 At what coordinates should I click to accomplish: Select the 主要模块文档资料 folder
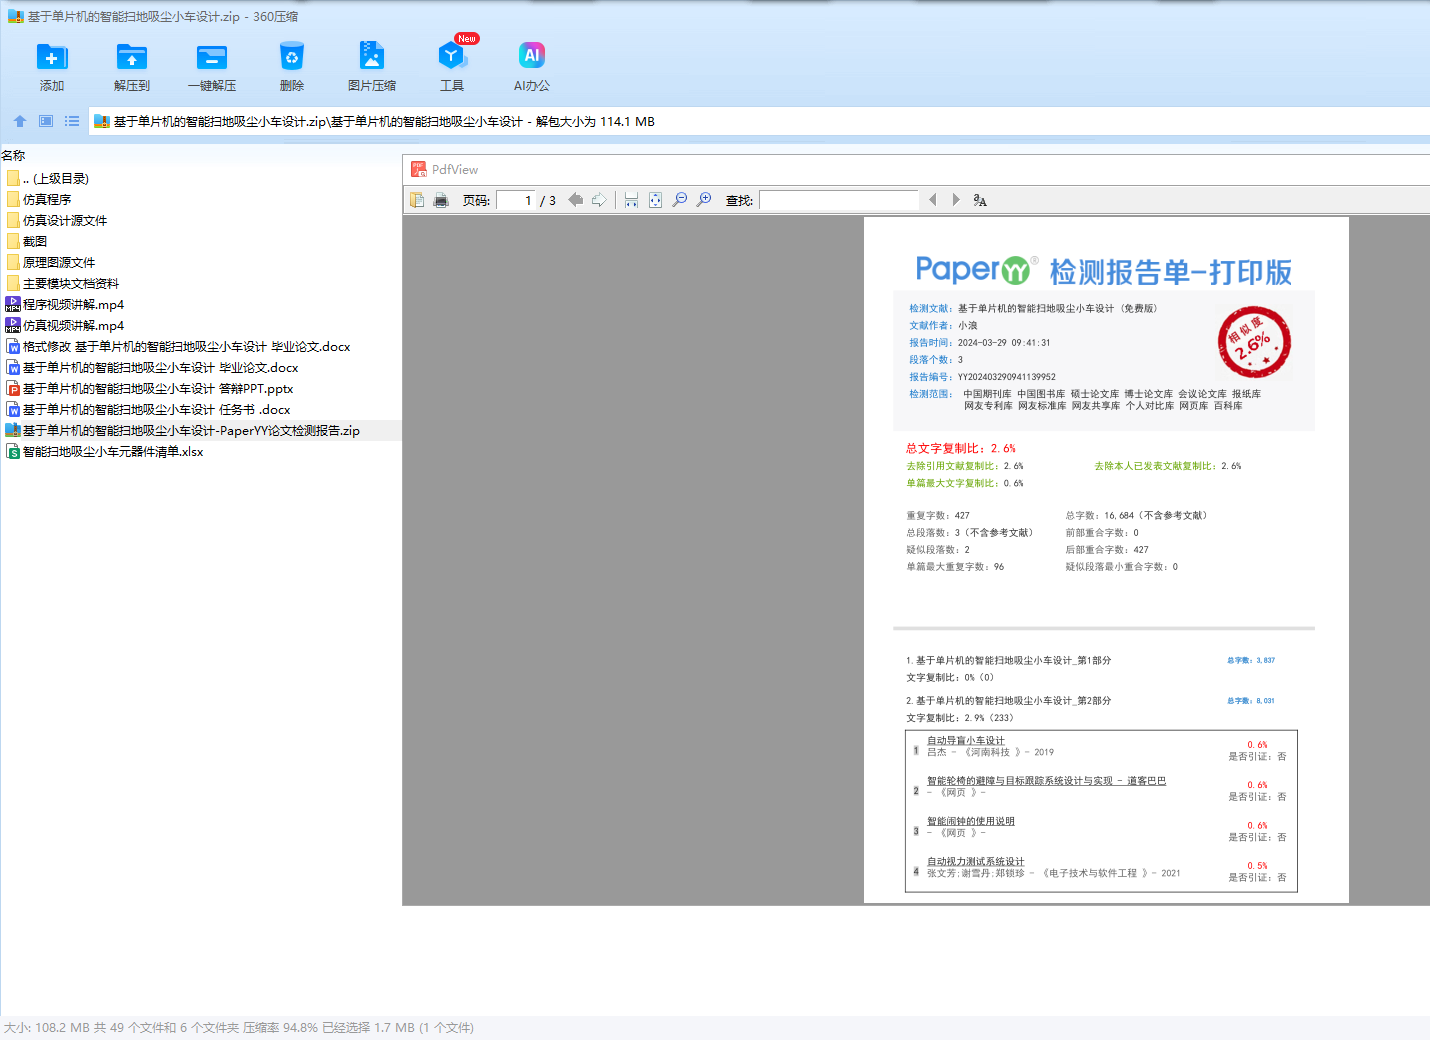(x=63, y=283)
